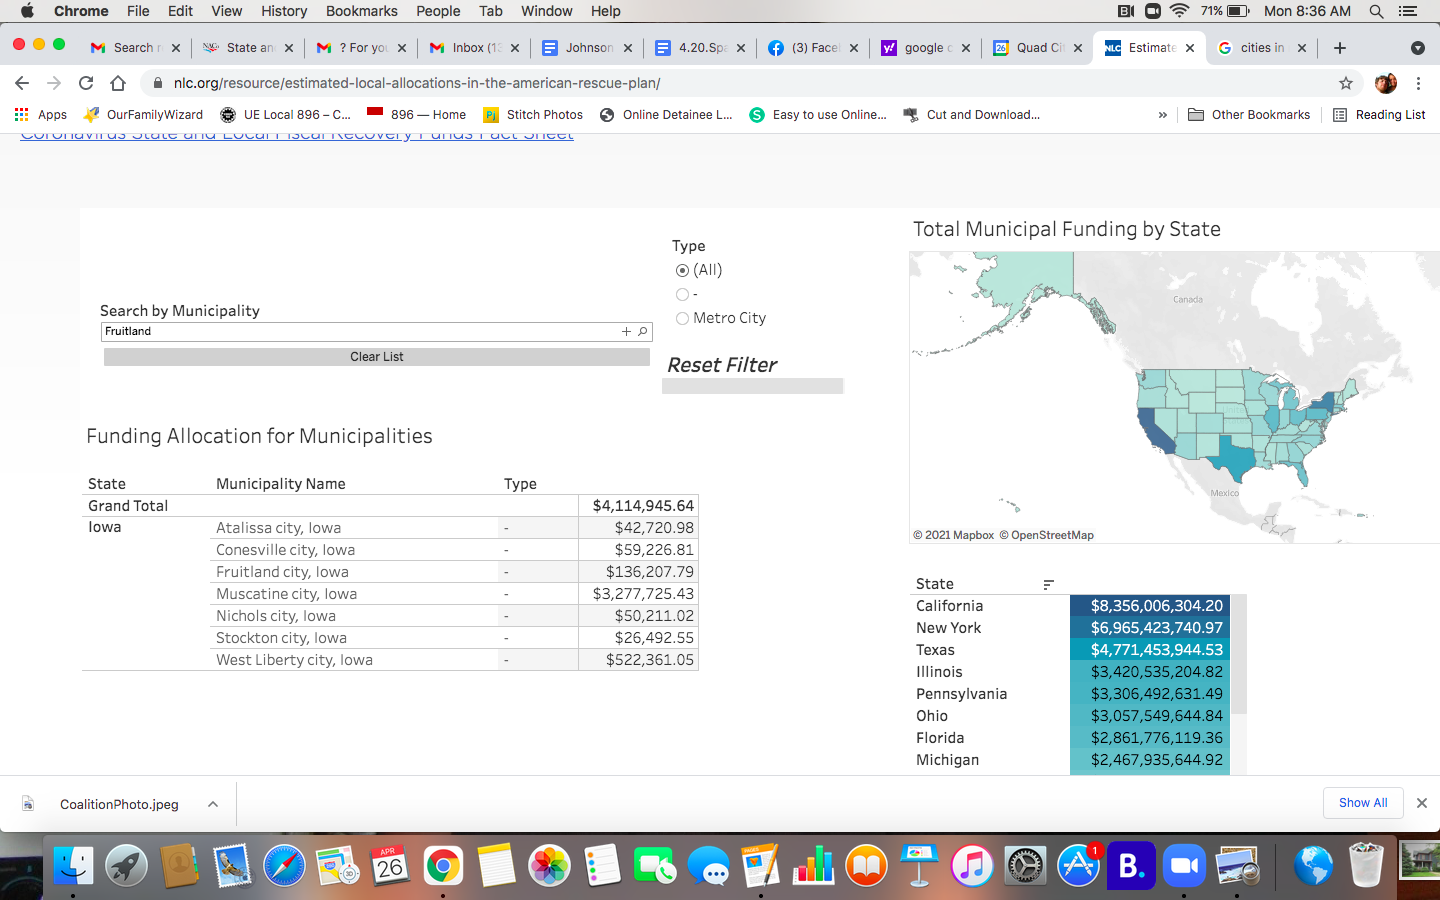The width and height of the screenshot is (1440, 900).
Task: Select the West Liberty city, Iowa row
Action: pyautogui.click(x=390, y=660)
